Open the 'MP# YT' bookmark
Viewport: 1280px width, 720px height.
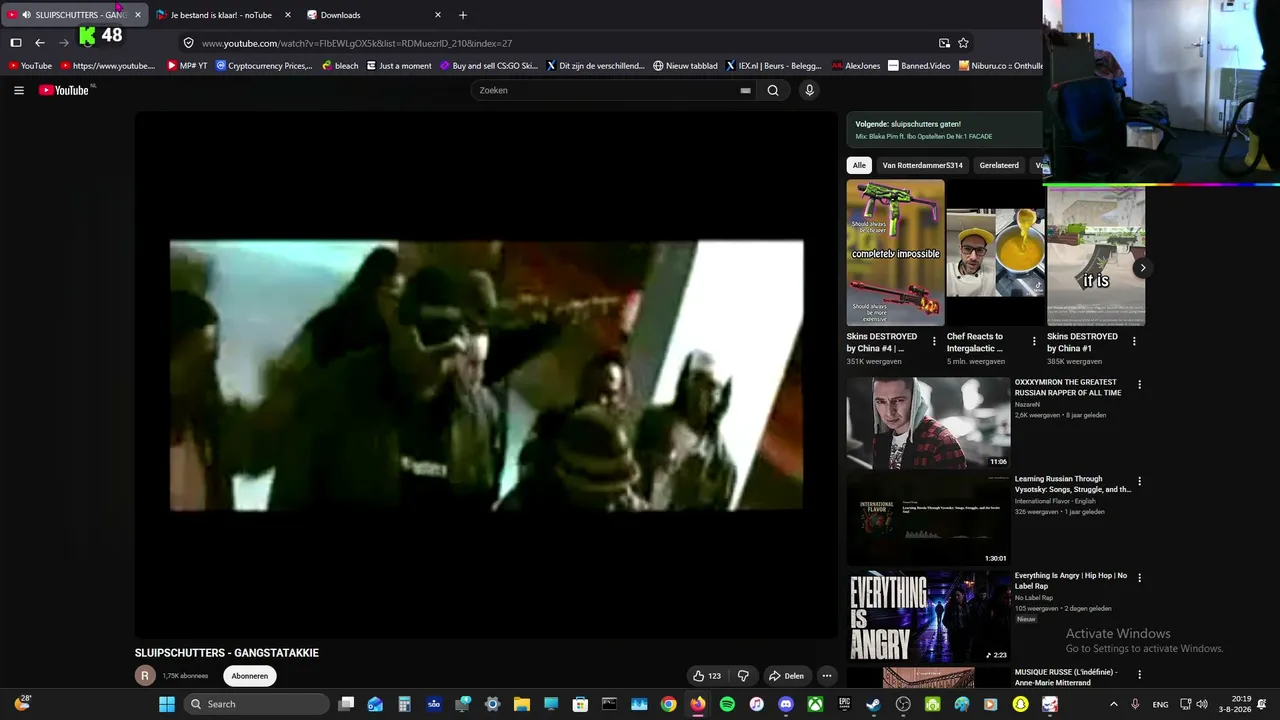point(187,66)
